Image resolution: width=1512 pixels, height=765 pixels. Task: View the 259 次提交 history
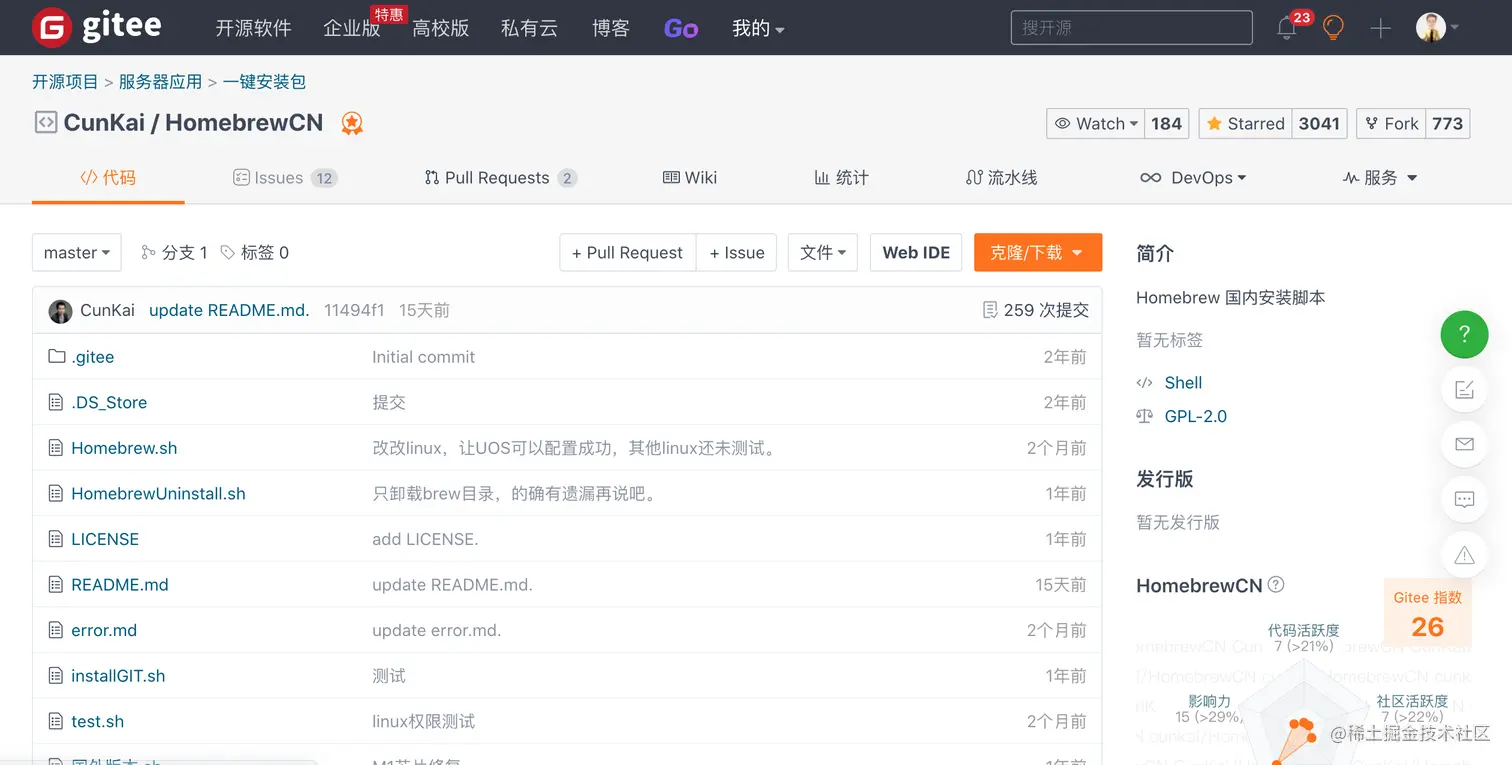[1036, 310]
